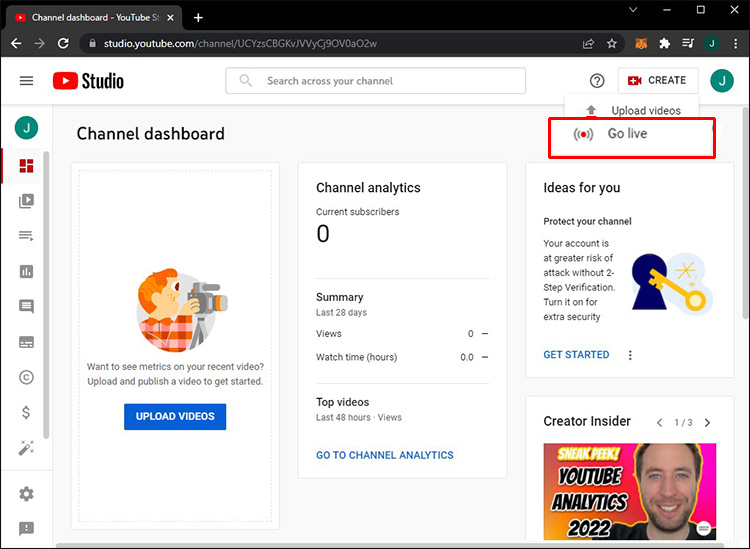The width and height of the screenshot is (750, 549).
Task: Expand the tab search chevron in title bar
Action: click(633, 10)
